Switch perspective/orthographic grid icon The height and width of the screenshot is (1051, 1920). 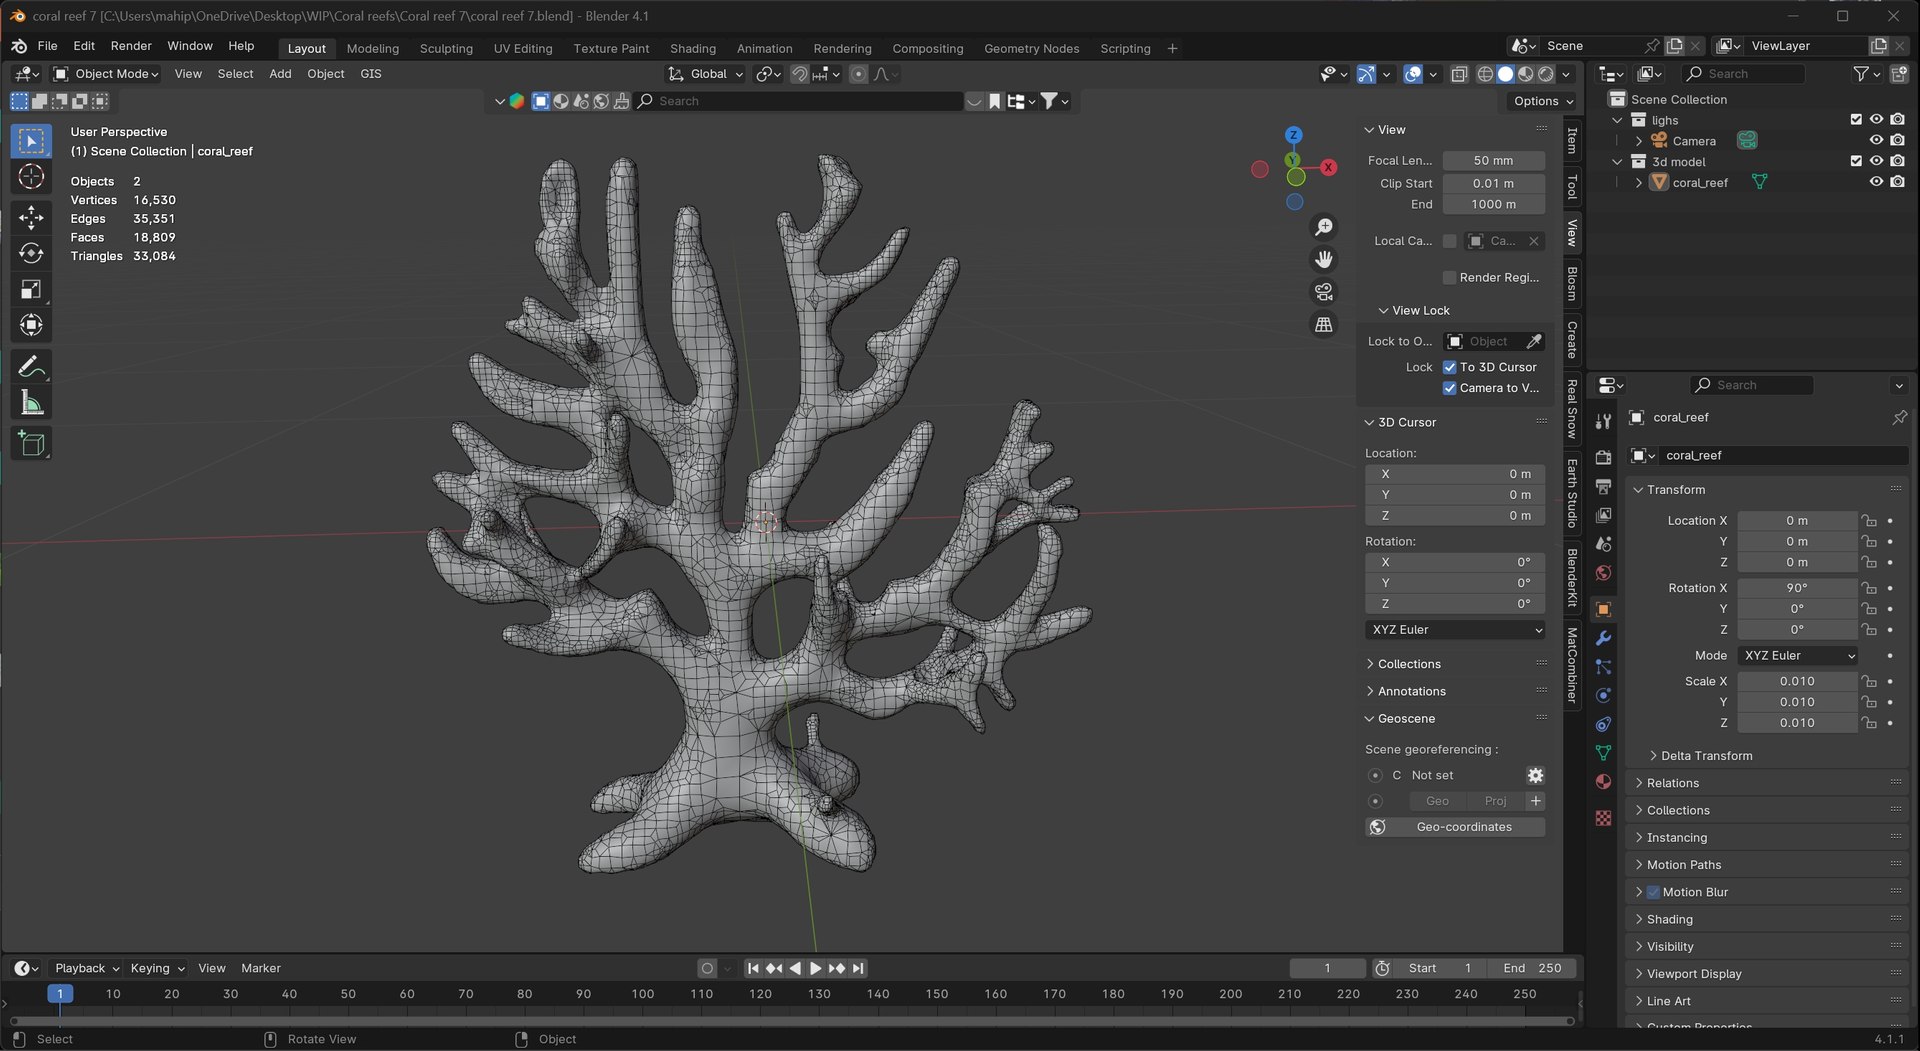(1323, 324)
